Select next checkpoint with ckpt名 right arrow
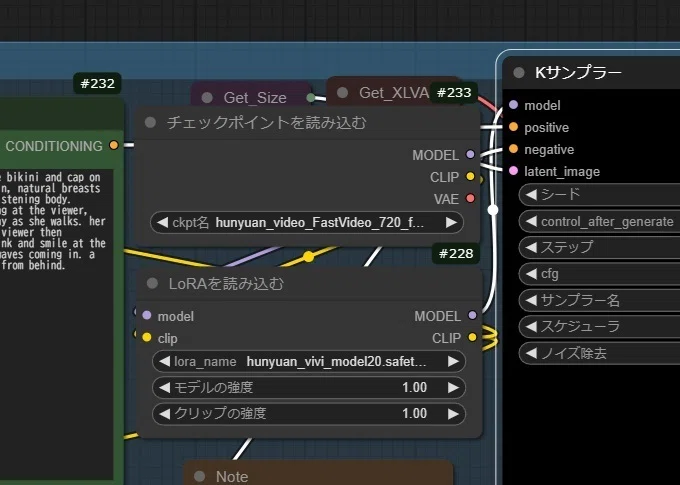680x485 pixels. pyautogui.click(x=451, y=223)
